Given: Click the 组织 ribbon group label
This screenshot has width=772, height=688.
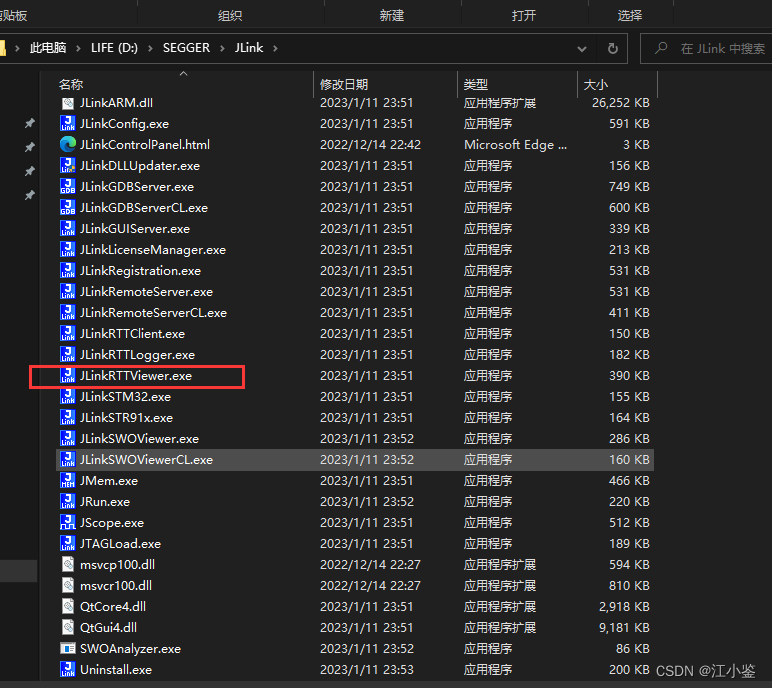Looking at the screenshot, I should [230, 16].
